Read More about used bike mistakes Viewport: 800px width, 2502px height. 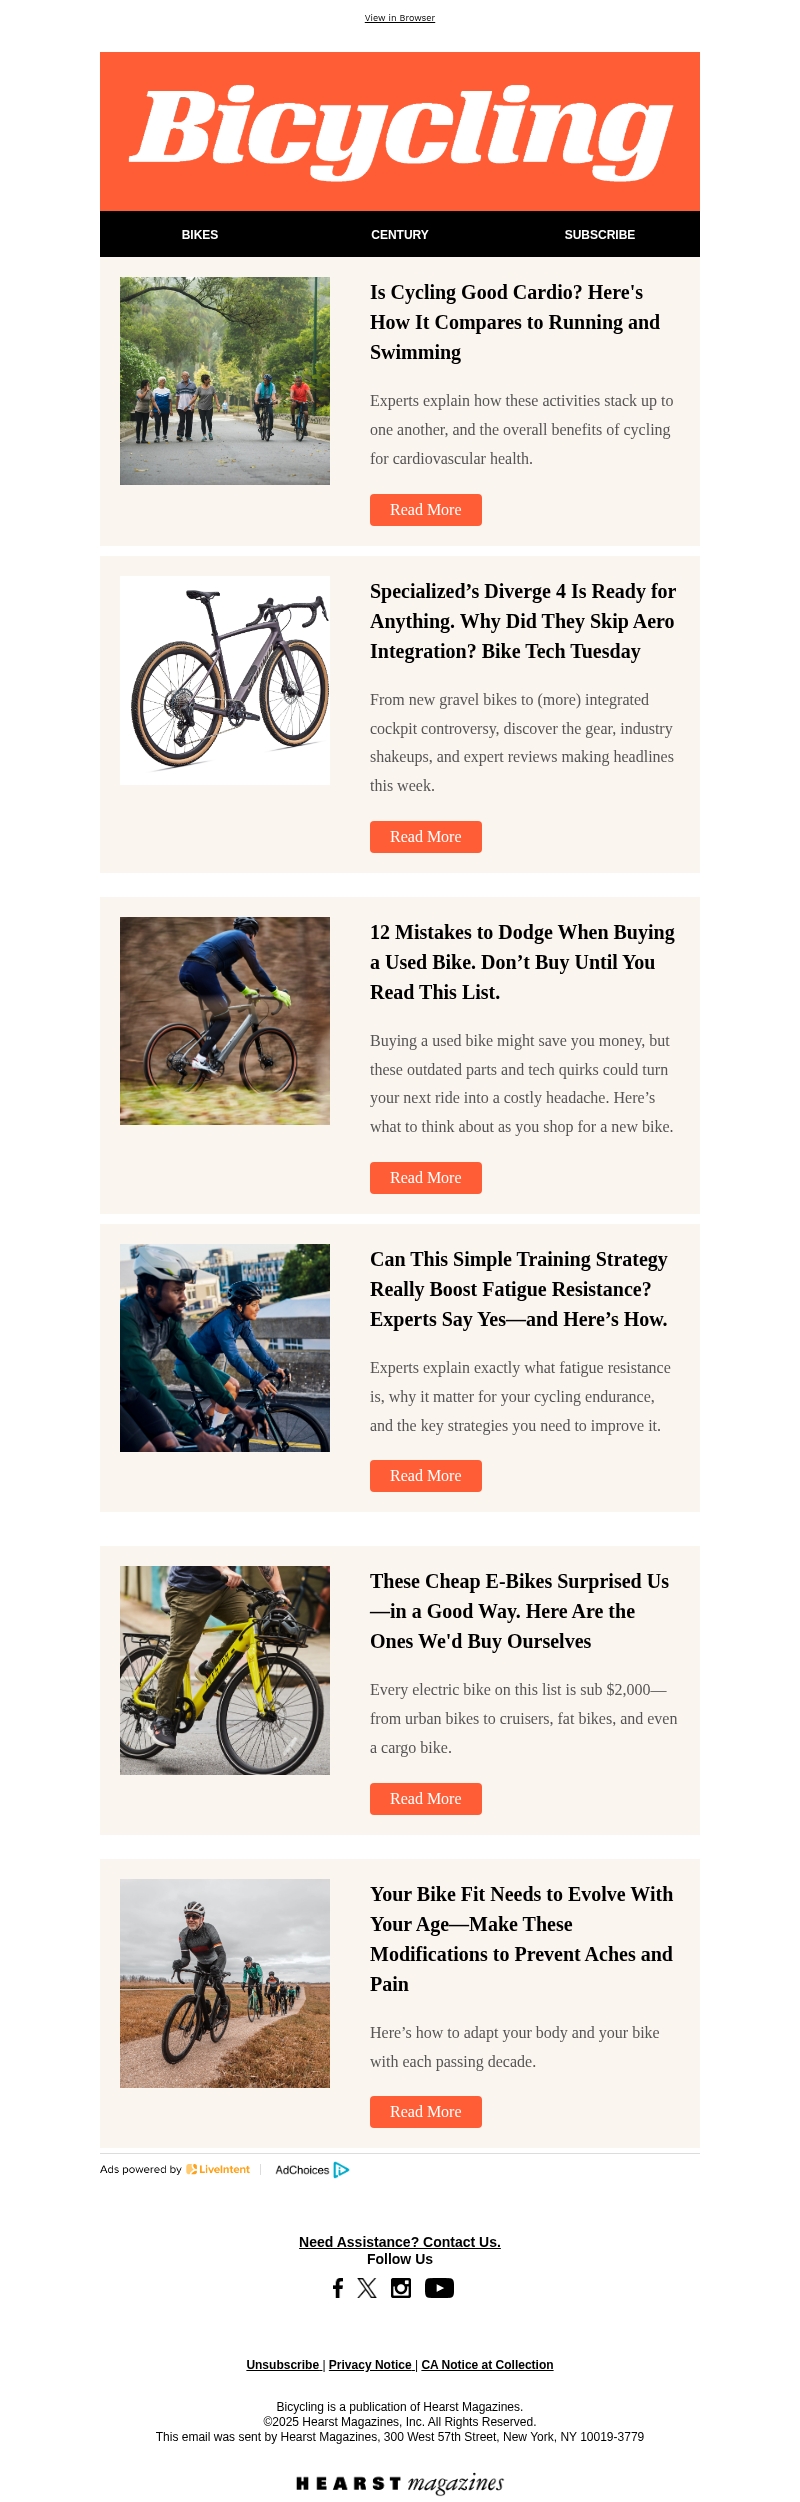pos(426,1178)
